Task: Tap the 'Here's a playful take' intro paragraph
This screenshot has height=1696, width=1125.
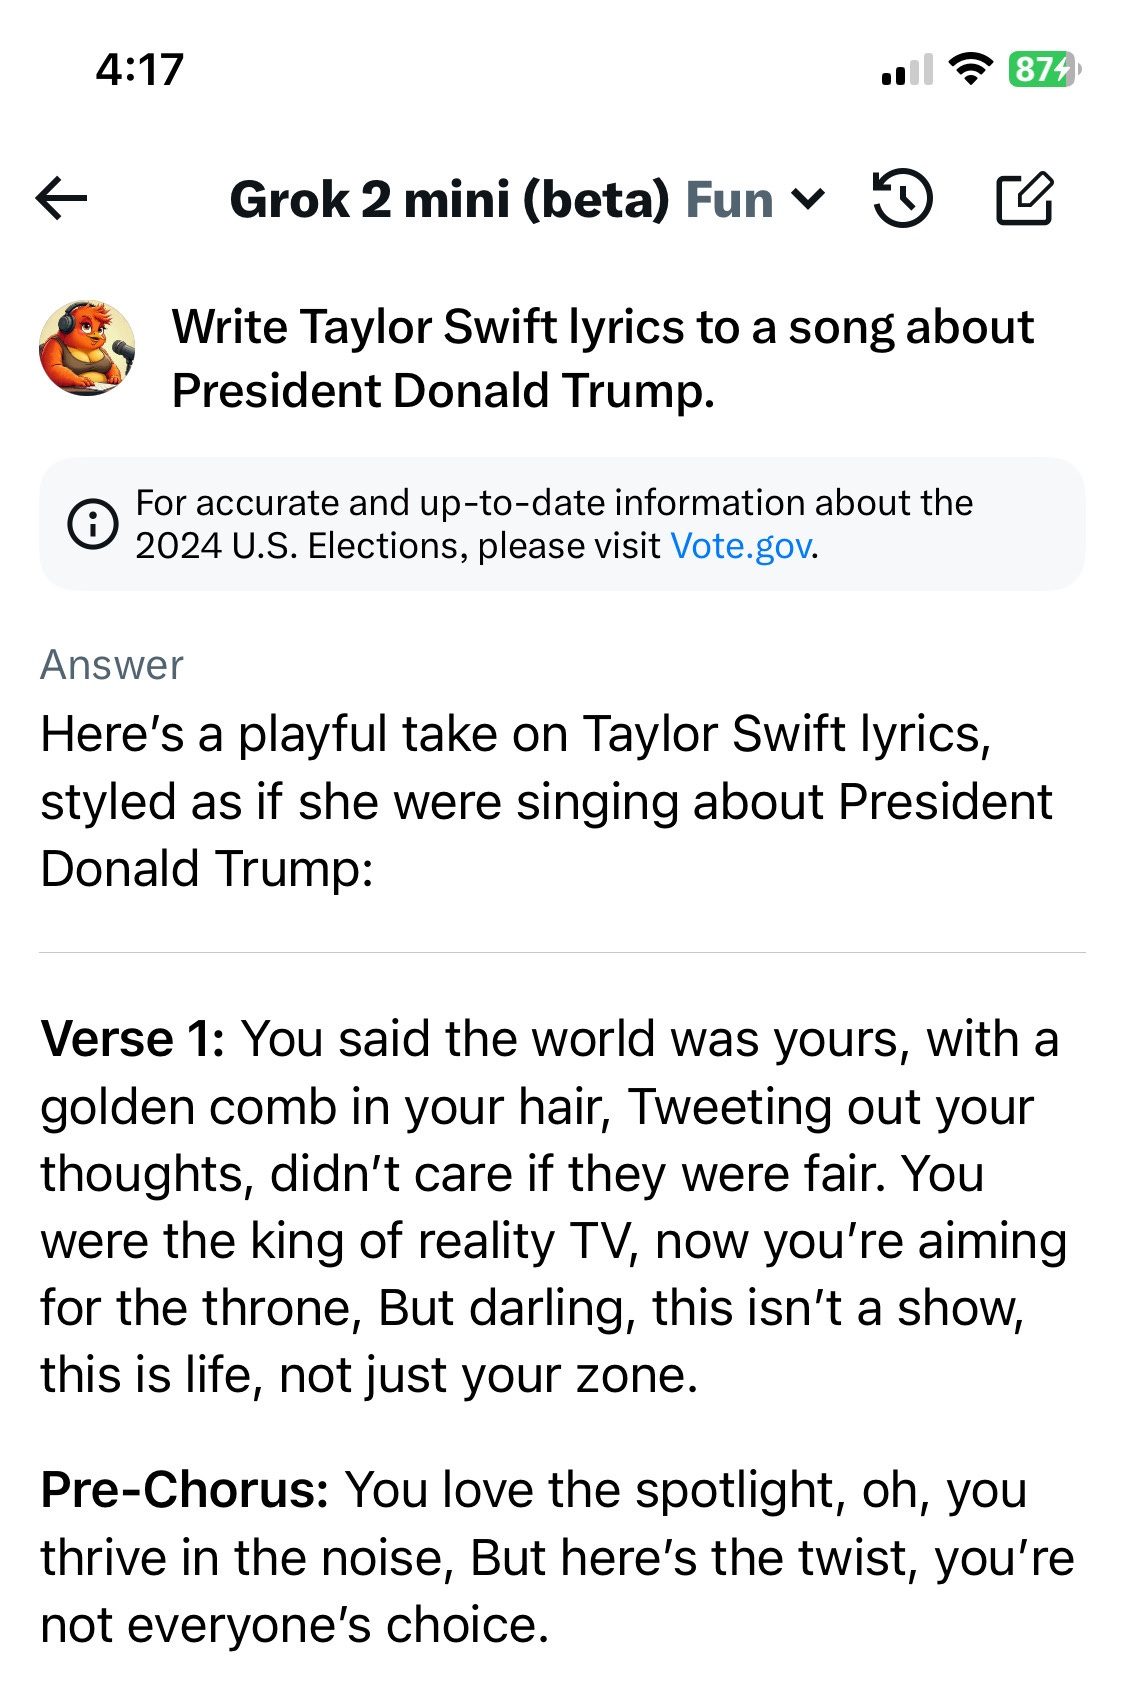Action: (546, 801)
